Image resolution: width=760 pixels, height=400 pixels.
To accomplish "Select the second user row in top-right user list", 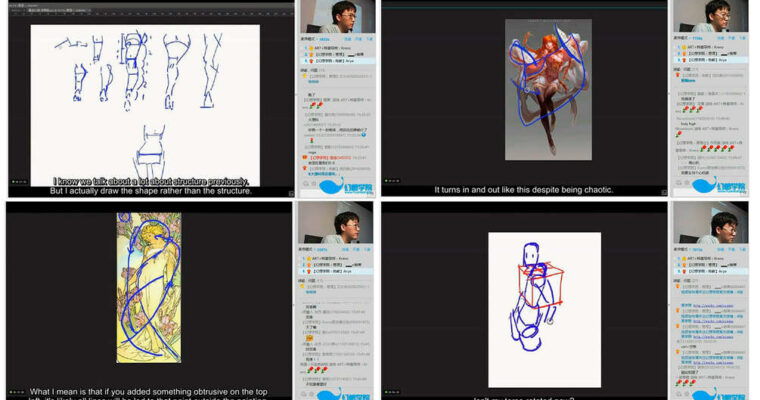I will tap(710, 53).
